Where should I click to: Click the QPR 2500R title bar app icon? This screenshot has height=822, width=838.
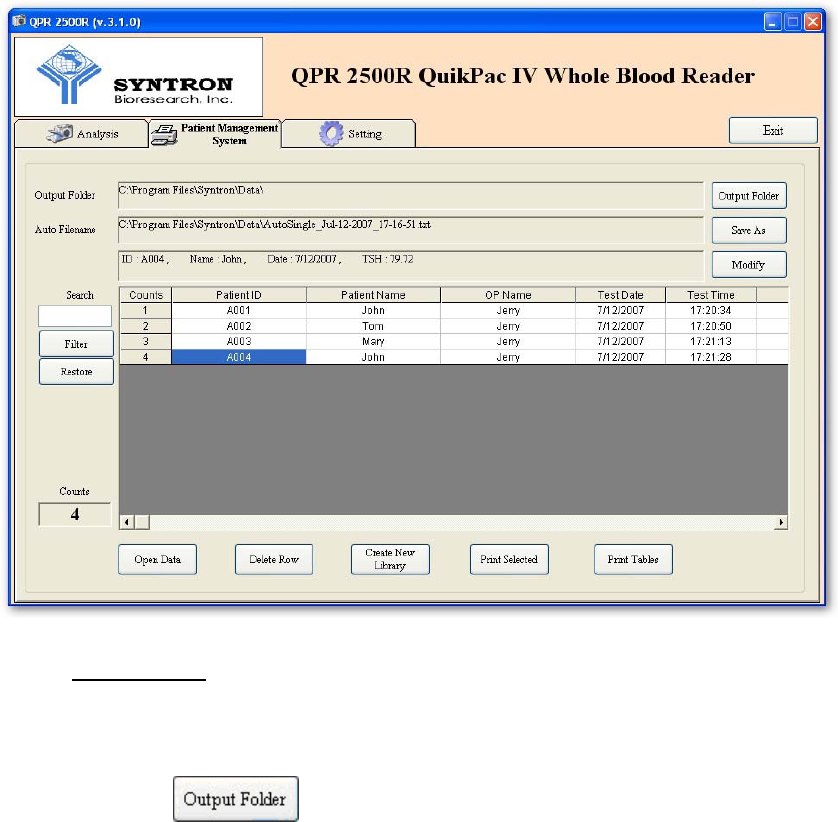(19, 21)
